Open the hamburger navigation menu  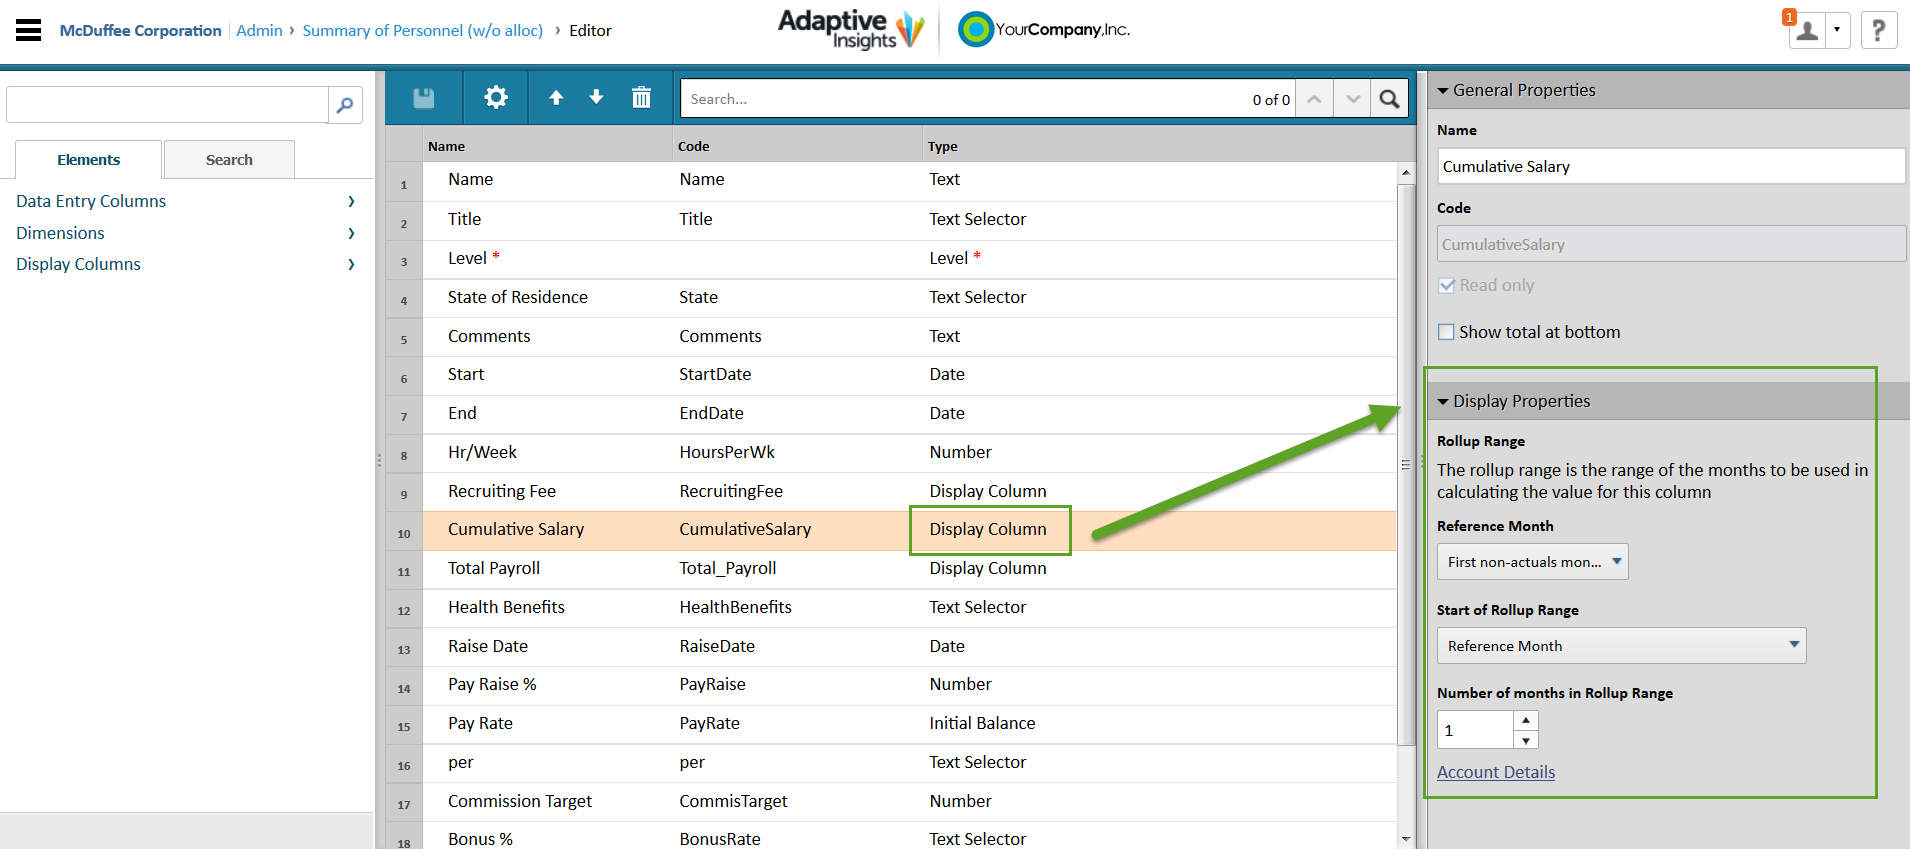point(29,30)
